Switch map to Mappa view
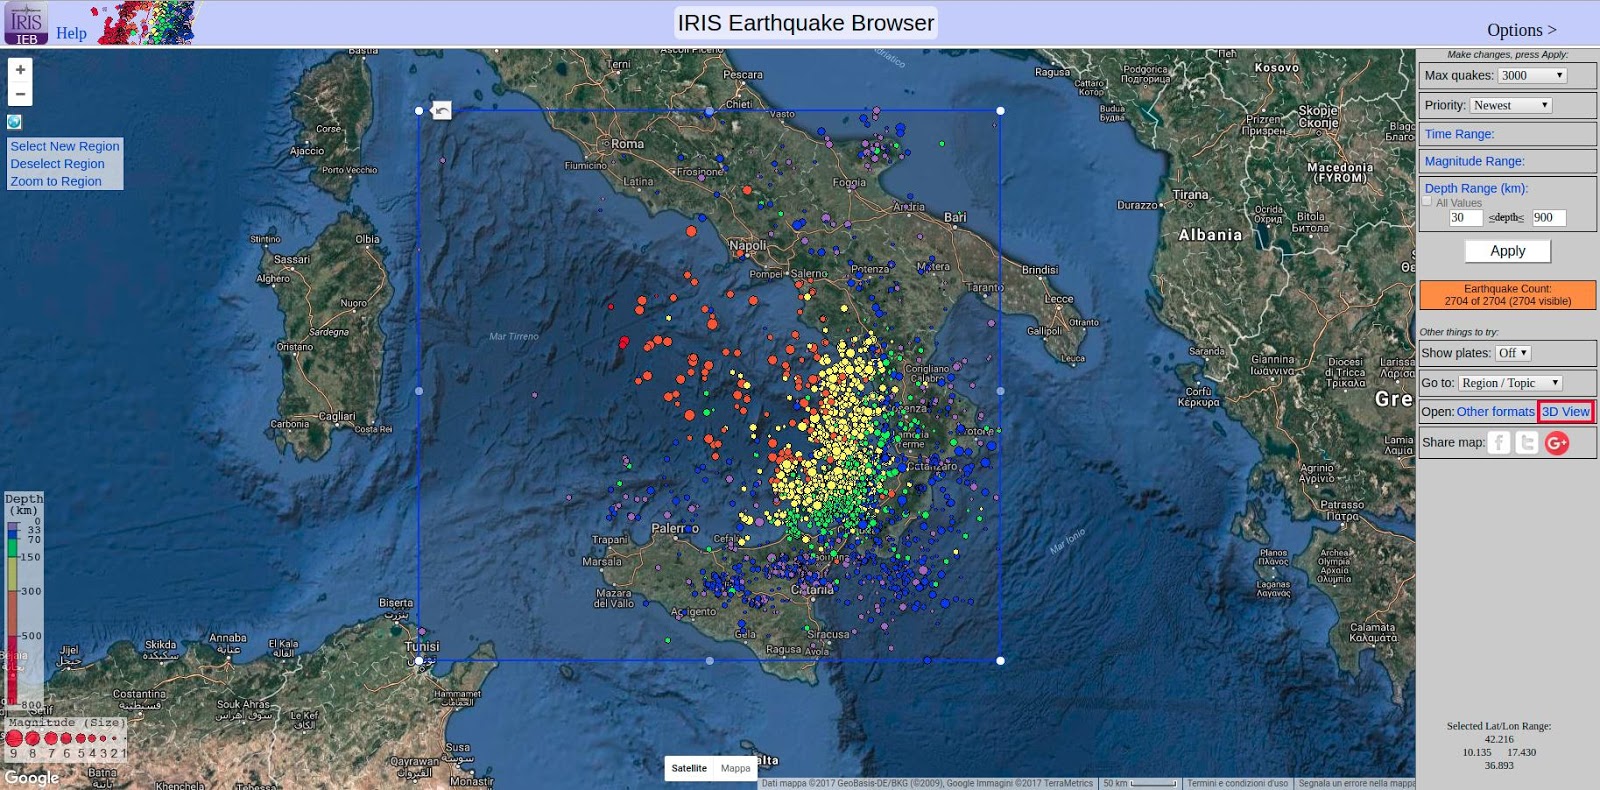Viewport: 1600px width, 790px height. point(735,768)
